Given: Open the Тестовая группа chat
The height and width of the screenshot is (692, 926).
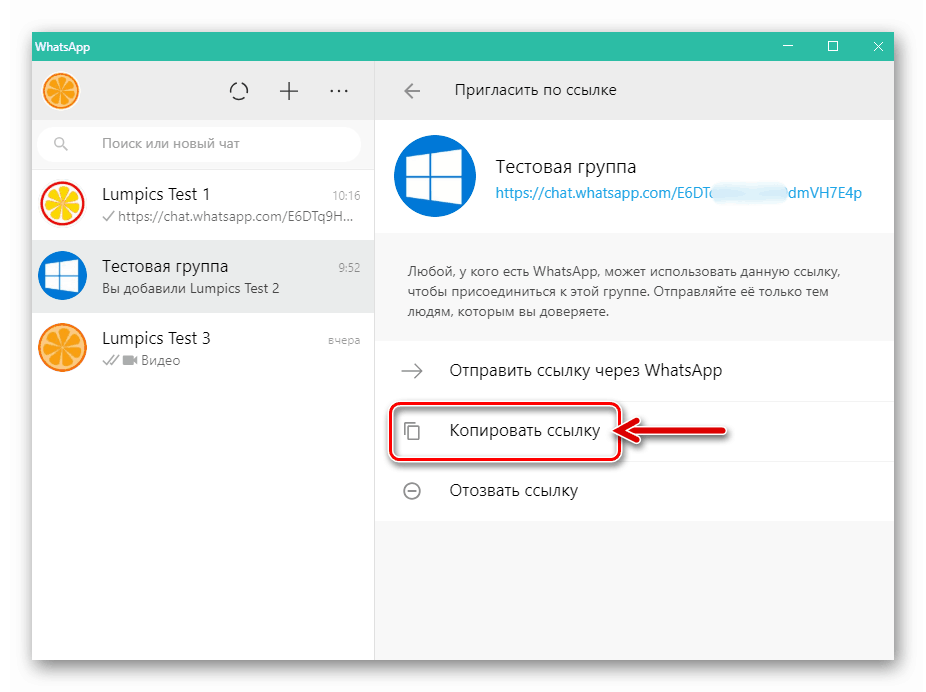Looking at the screenshot, I should [200, 275].
